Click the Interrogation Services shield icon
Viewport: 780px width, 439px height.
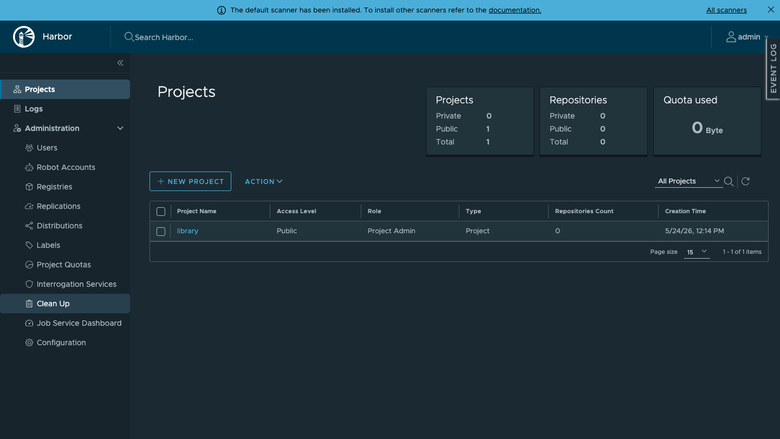29,284
